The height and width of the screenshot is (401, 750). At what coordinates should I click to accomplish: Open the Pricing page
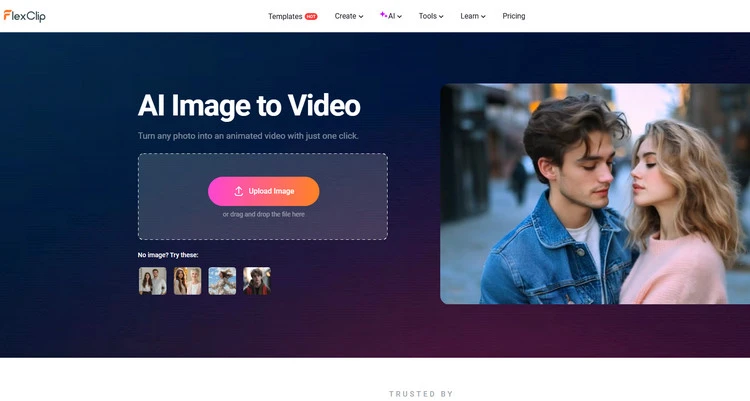click(514, 16)
